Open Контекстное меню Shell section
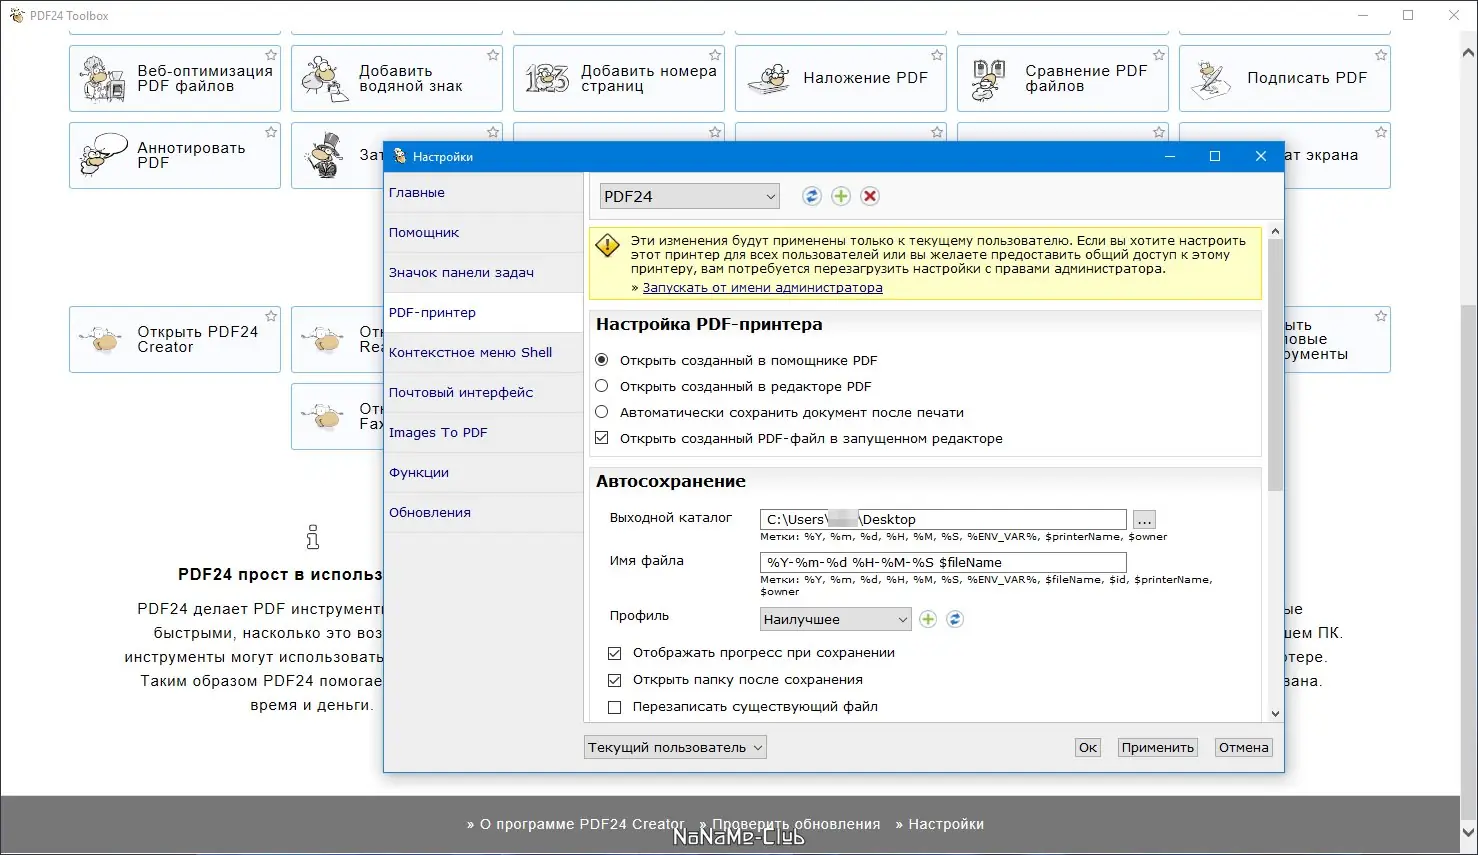 (484, 353)
